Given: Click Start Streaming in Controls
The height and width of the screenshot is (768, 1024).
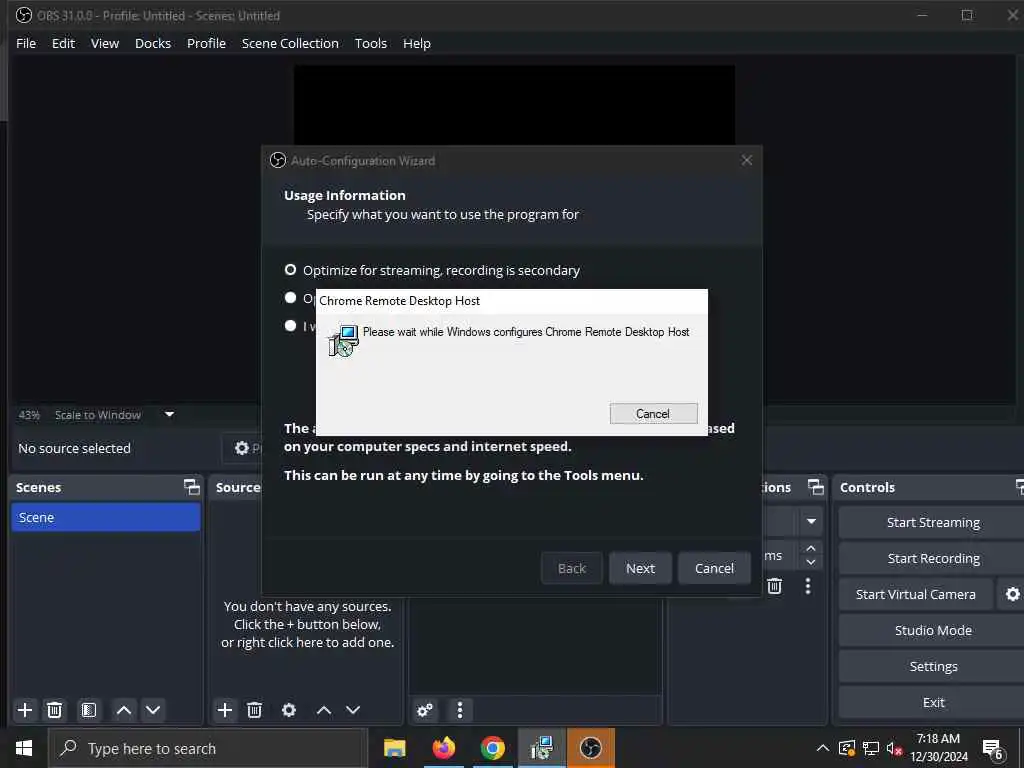Looking at the screenshot, I should (933, 522).
